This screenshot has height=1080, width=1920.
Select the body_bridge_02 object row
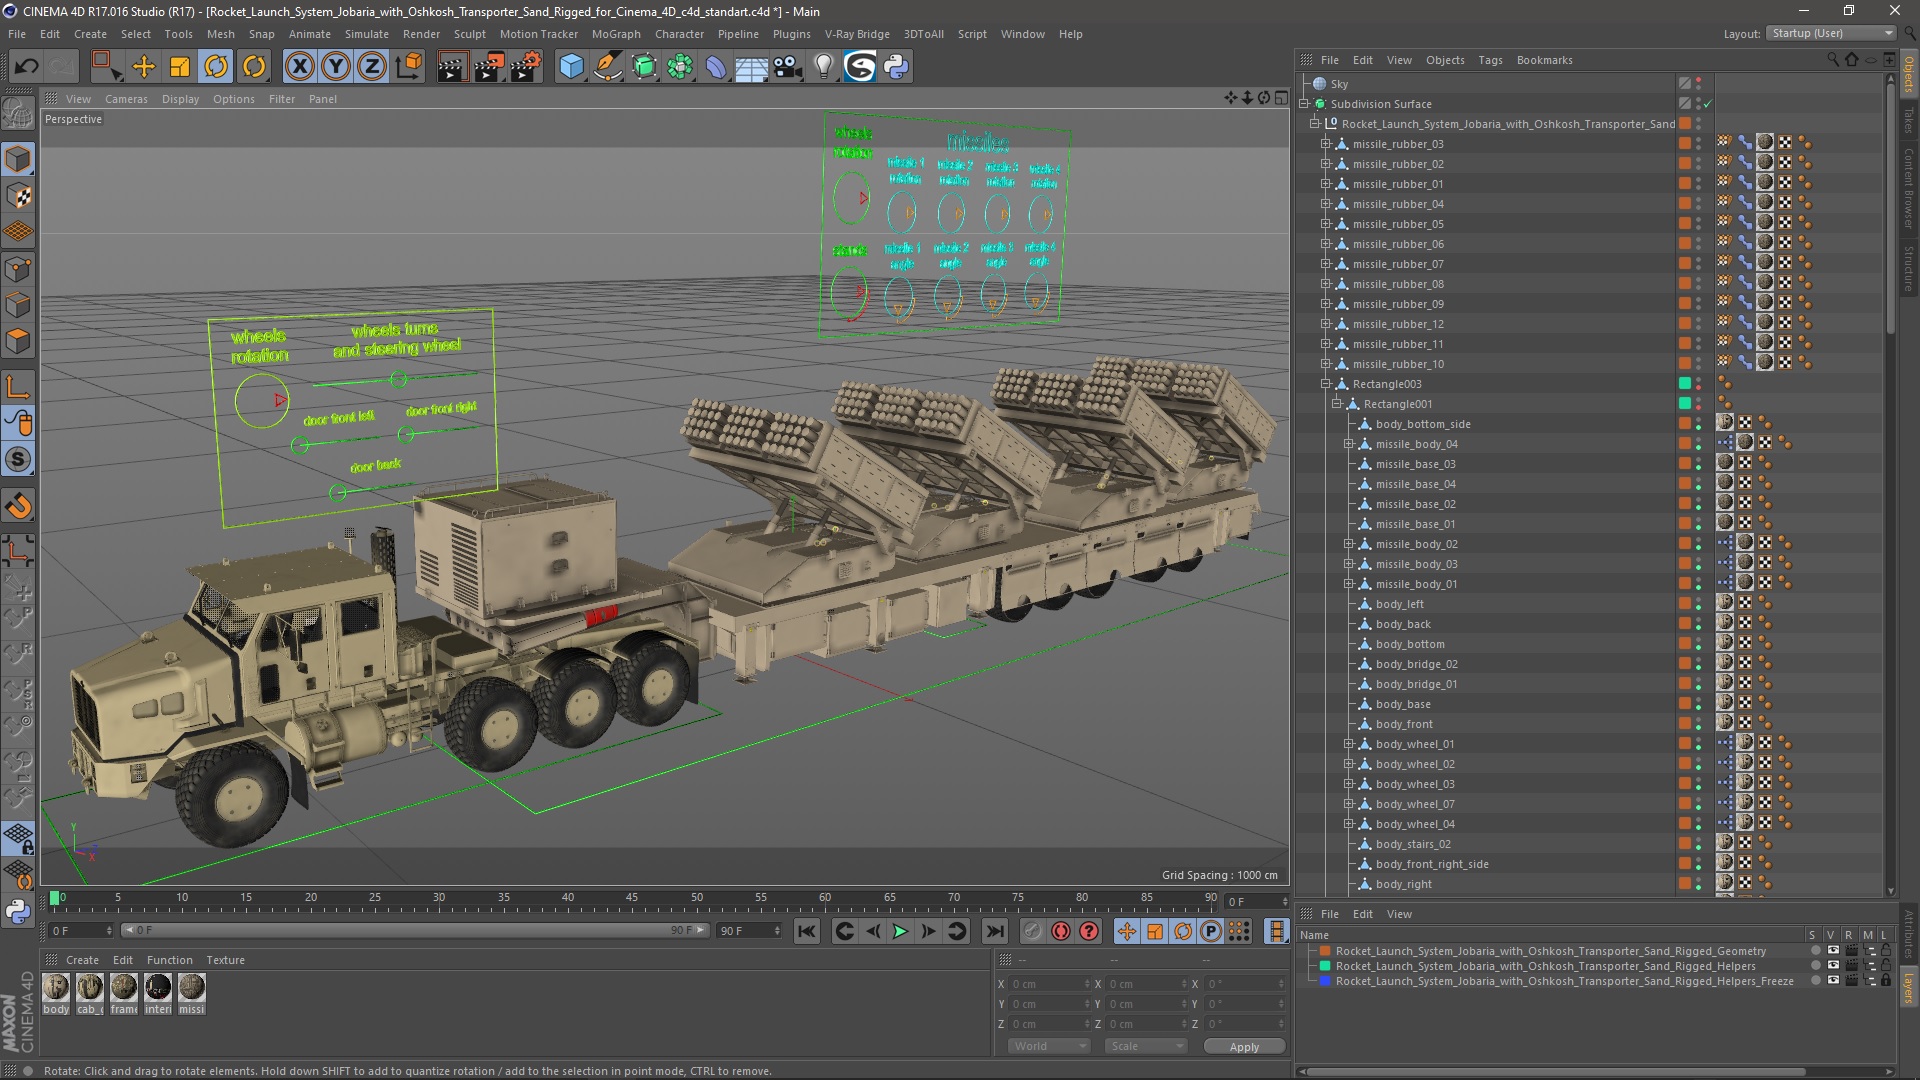[x=1416, y=664]
